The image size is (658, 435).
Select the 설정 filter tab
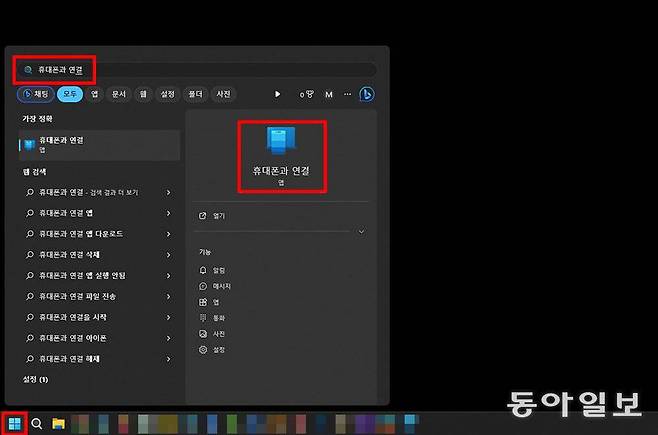[x=167, y=94]
